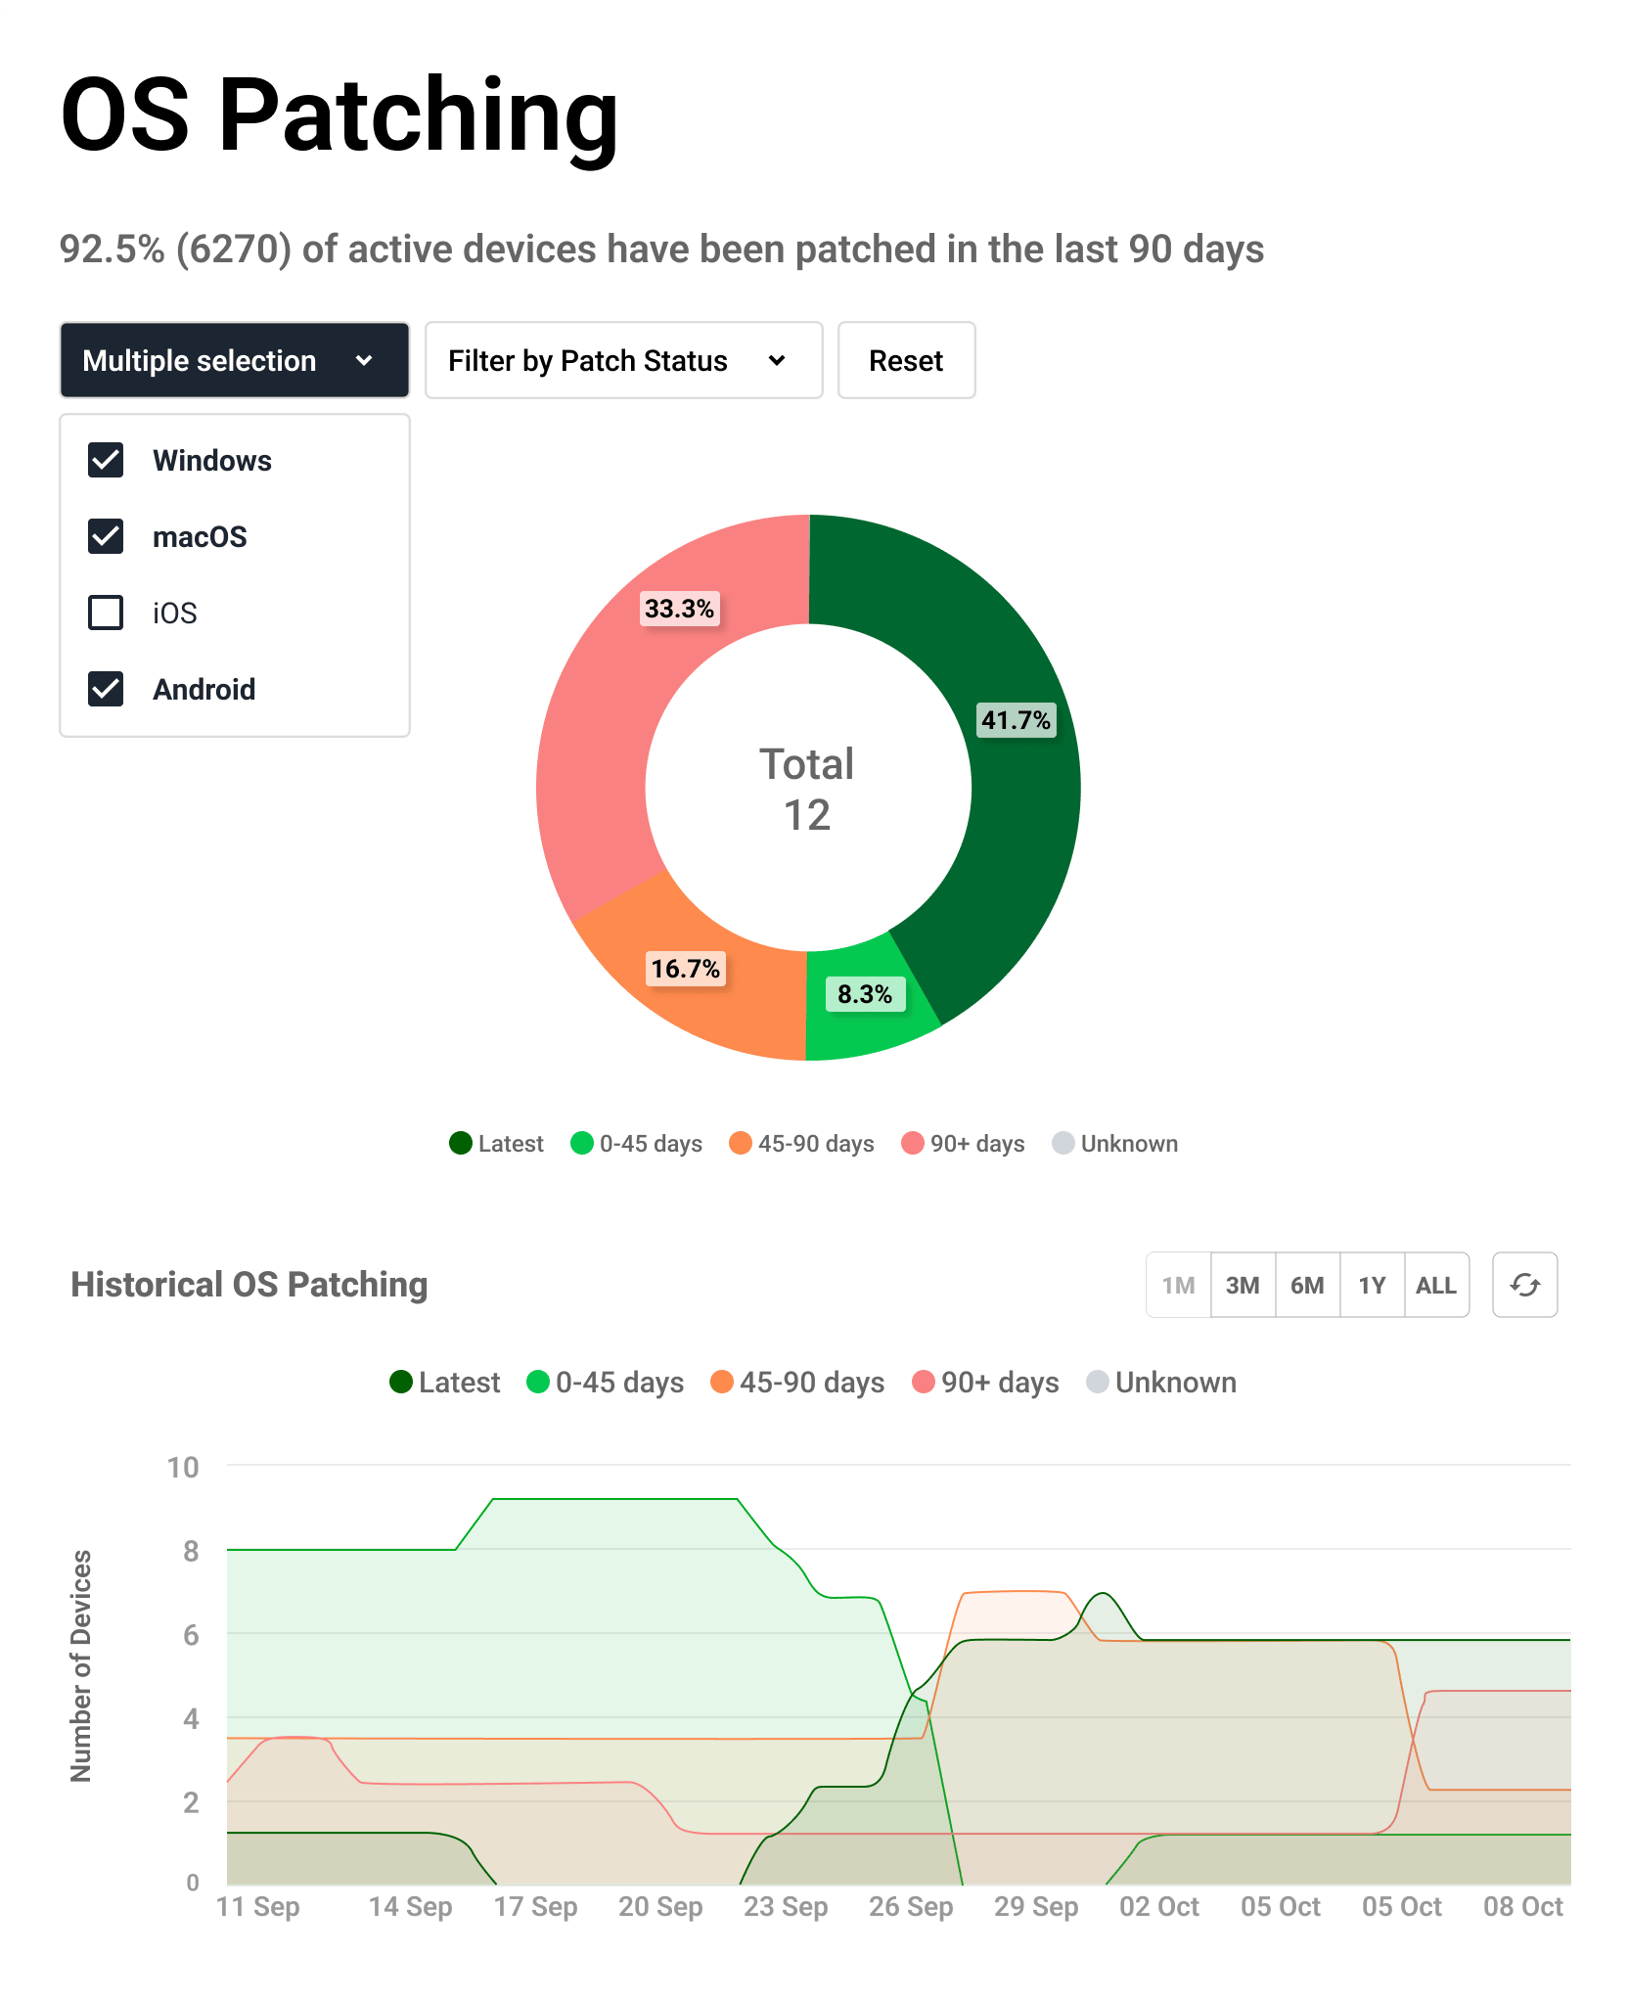
Task: Toggle 45-90 days dot in historical legend
Action: [721, 1382]
